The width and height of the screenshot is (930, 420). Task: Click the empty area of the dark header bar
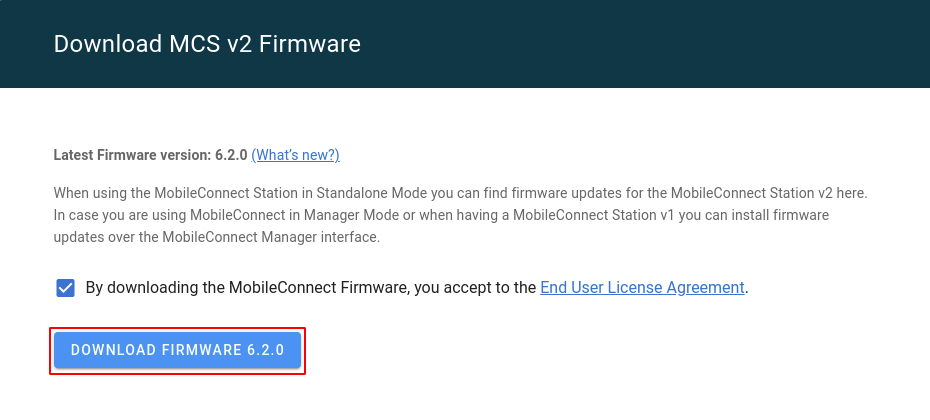tap(652, 44)
